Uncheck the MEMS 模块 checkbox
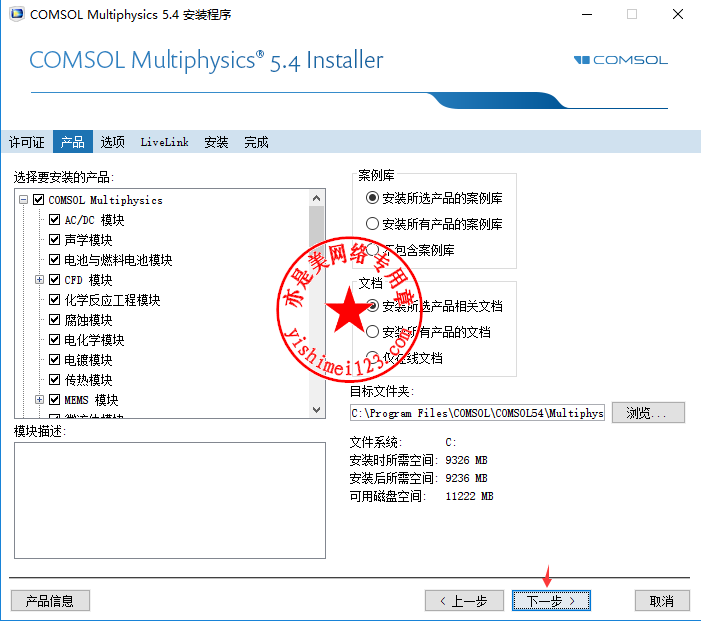This screenshot has width=701, height=621. pos(55,399)
